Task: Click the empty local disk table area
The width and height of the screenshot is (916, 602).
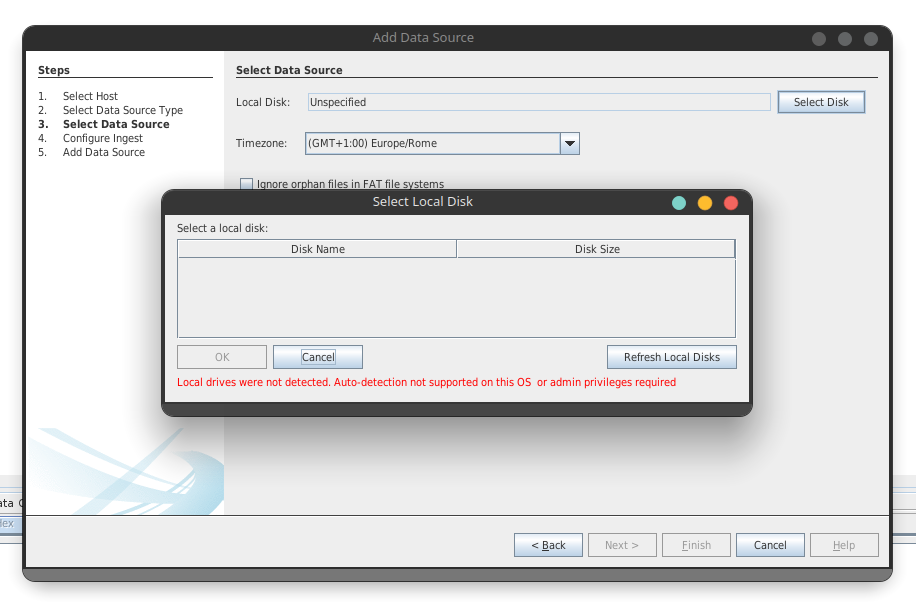Action: click(x=456, y=298)
